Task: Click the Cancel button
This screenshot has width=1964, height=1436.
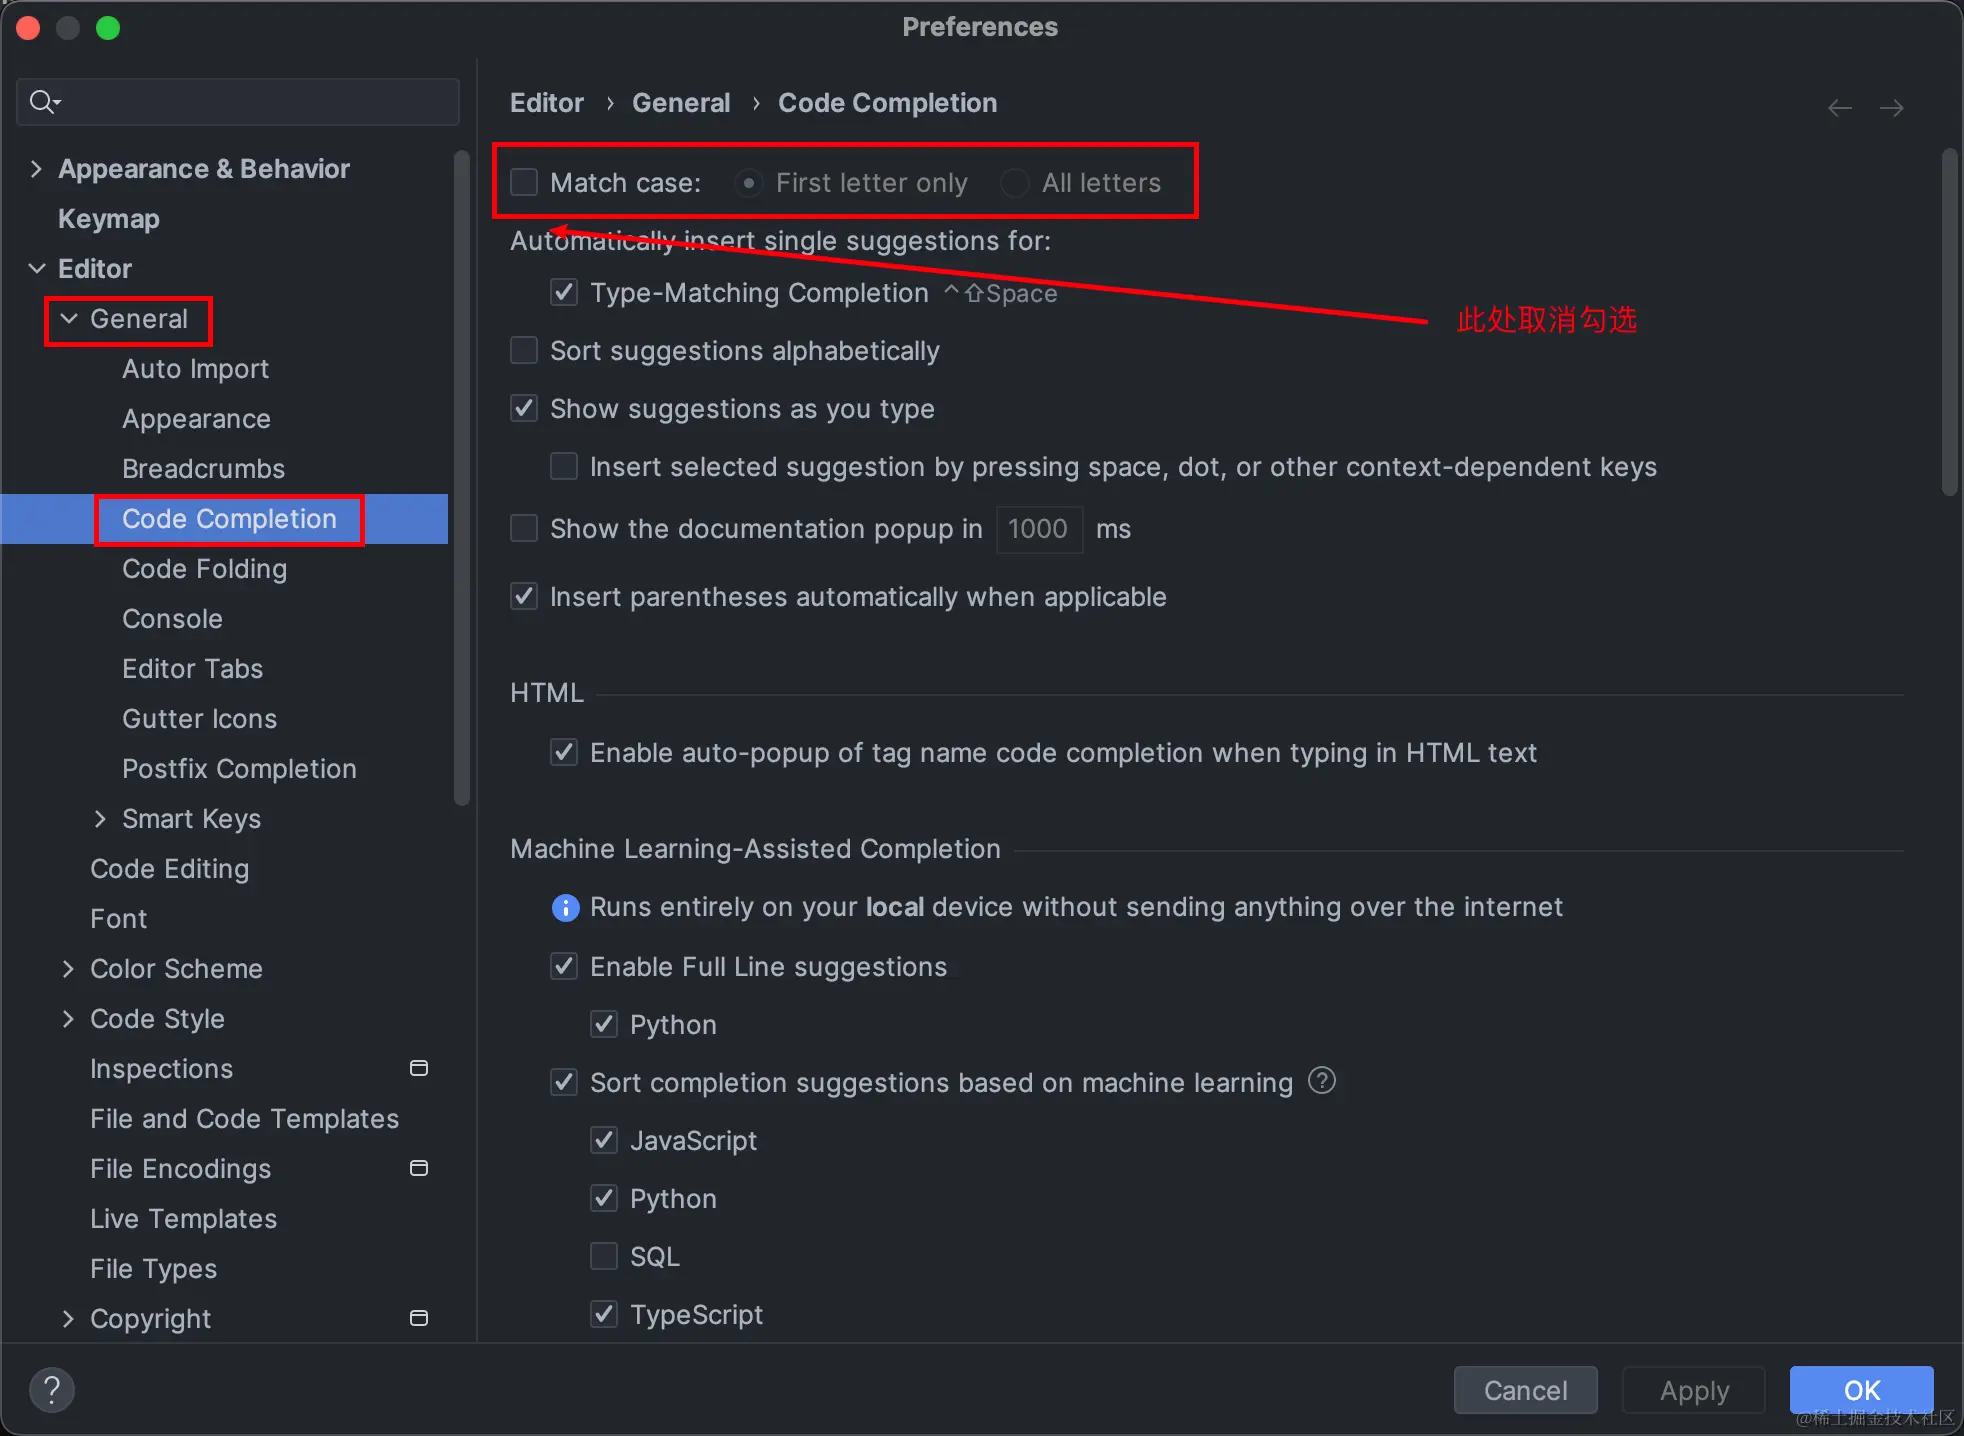Action: coord(1525,1390)
